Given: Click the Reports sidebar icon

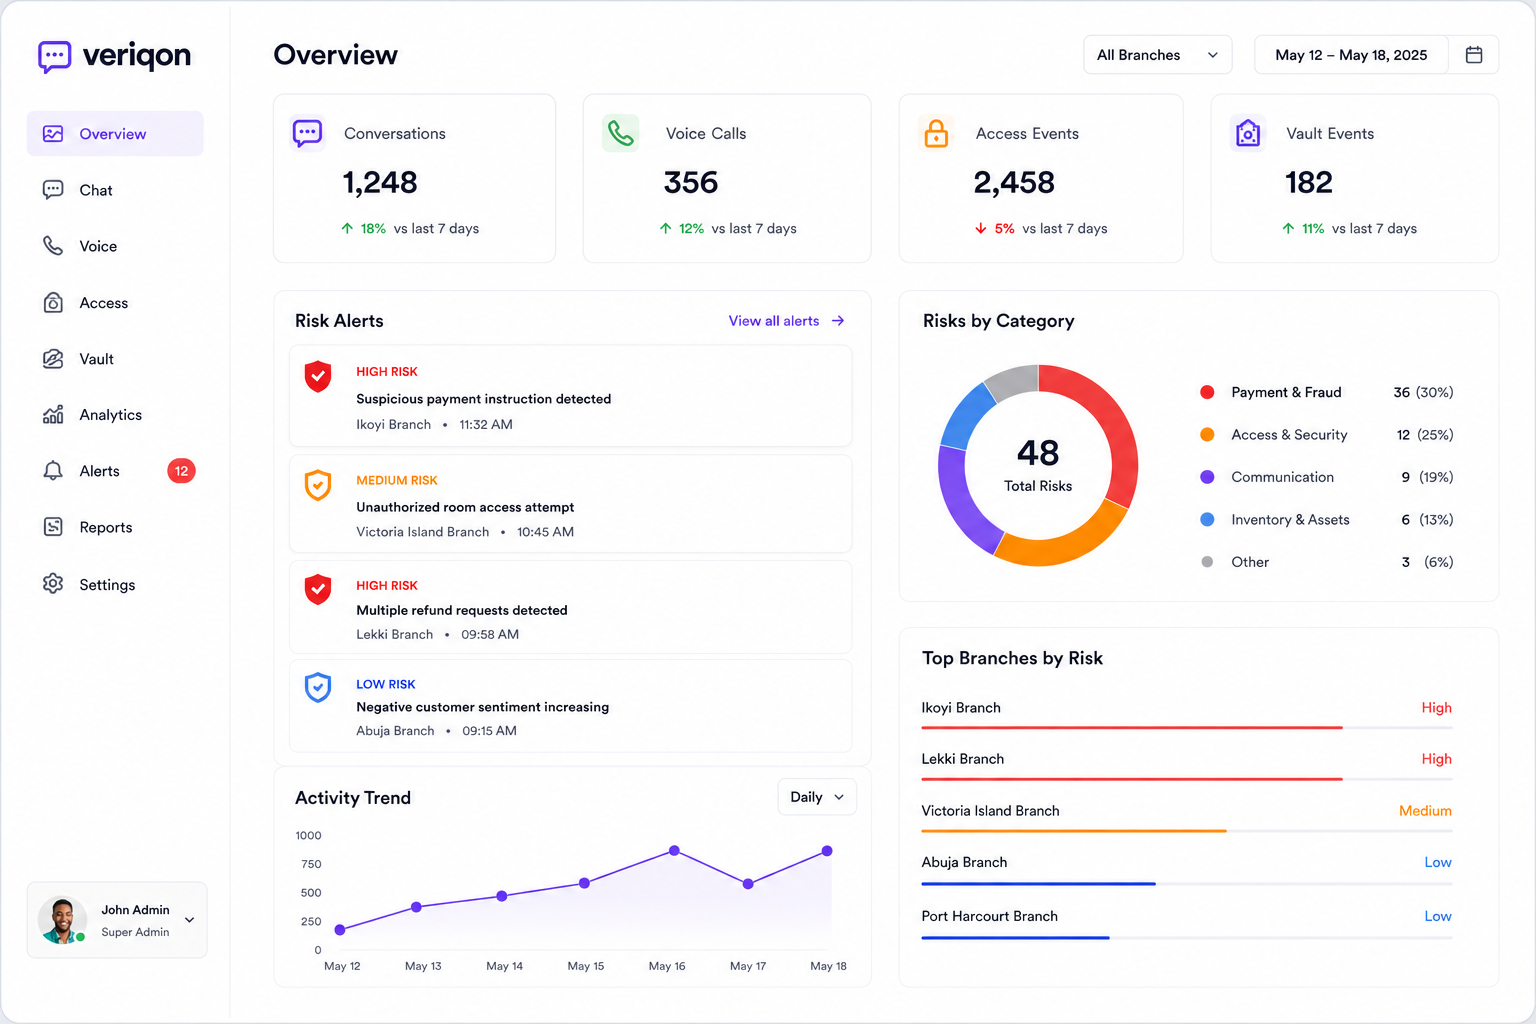Looking at the screenshot, I should coord(53,527).
